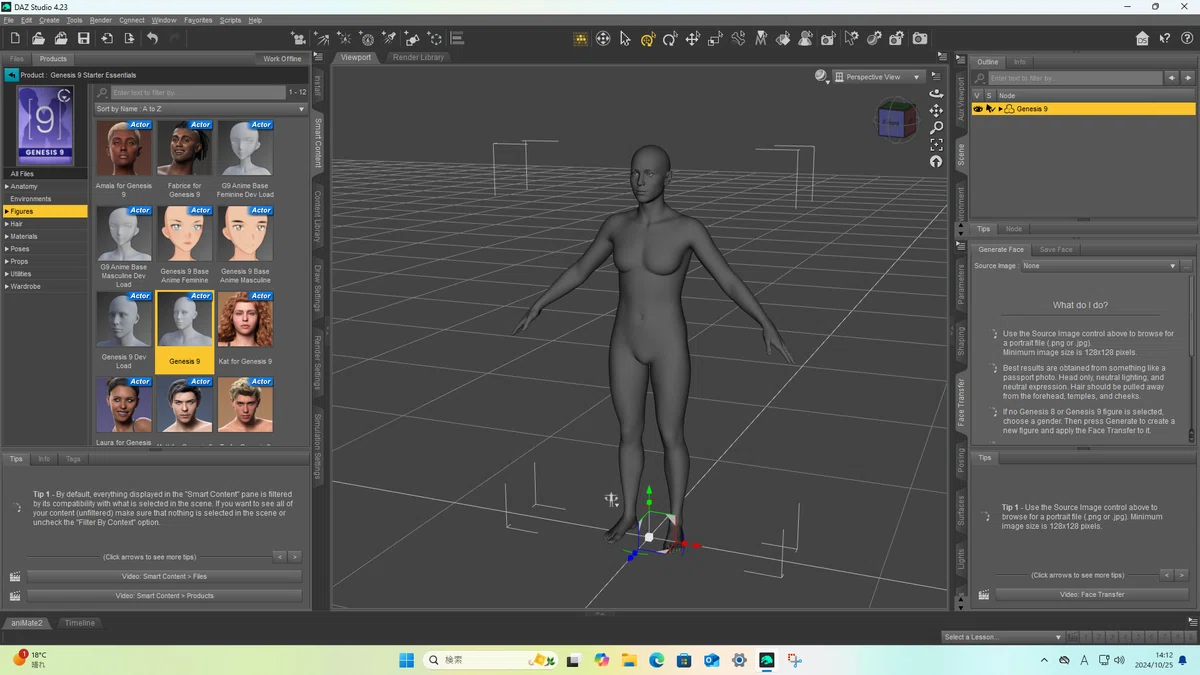Click the viewport reset view control
This screenshot has height=675, width=1200.
coord(936,161)
